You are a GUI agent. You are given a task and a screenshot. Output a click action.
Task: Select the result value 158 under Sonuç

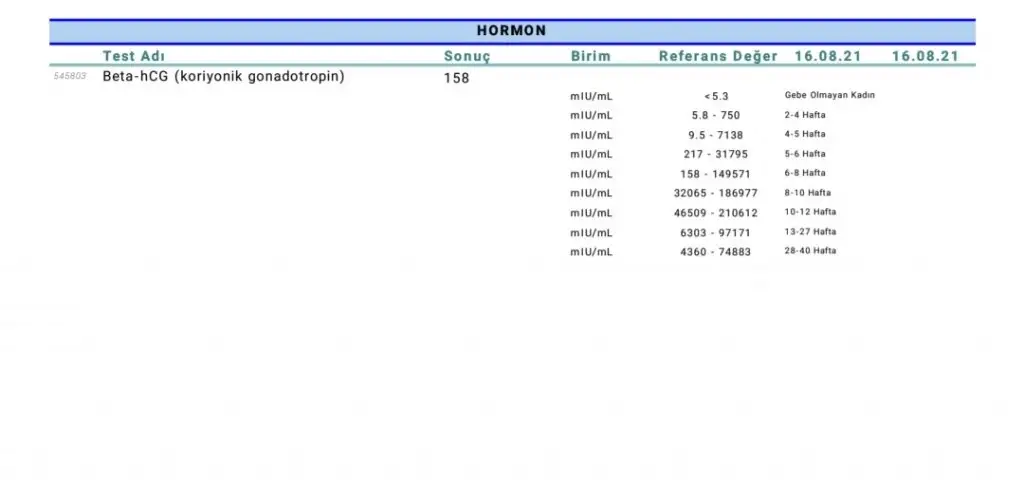point(456,78)
